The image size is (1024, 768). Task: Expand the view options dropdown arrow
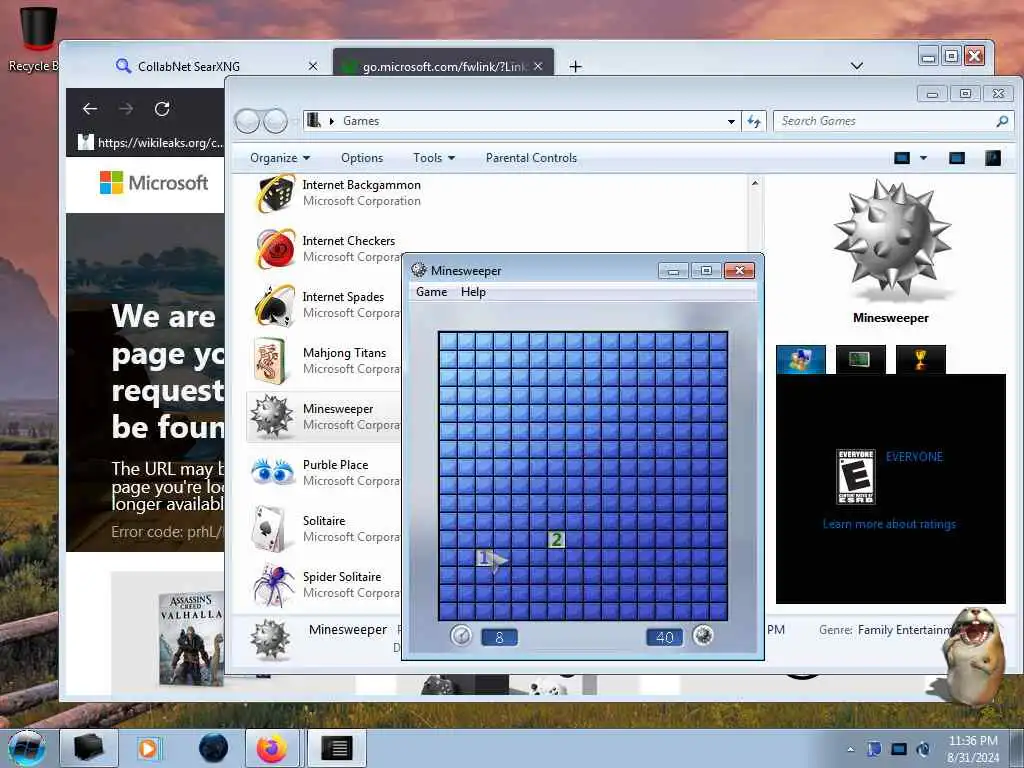(x=923, y=158)
